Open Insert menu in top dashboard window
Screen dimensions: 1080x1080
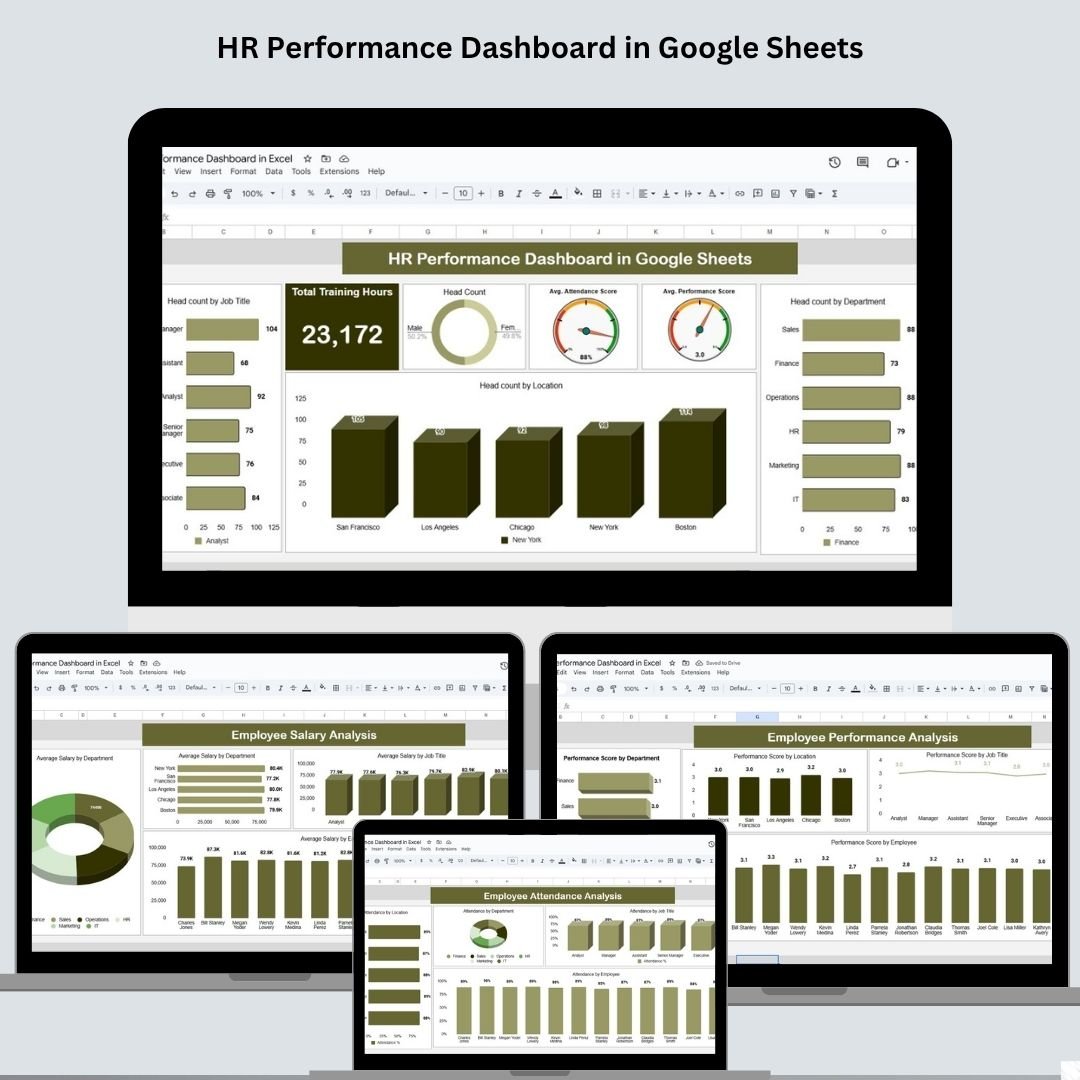pos(211,172)
